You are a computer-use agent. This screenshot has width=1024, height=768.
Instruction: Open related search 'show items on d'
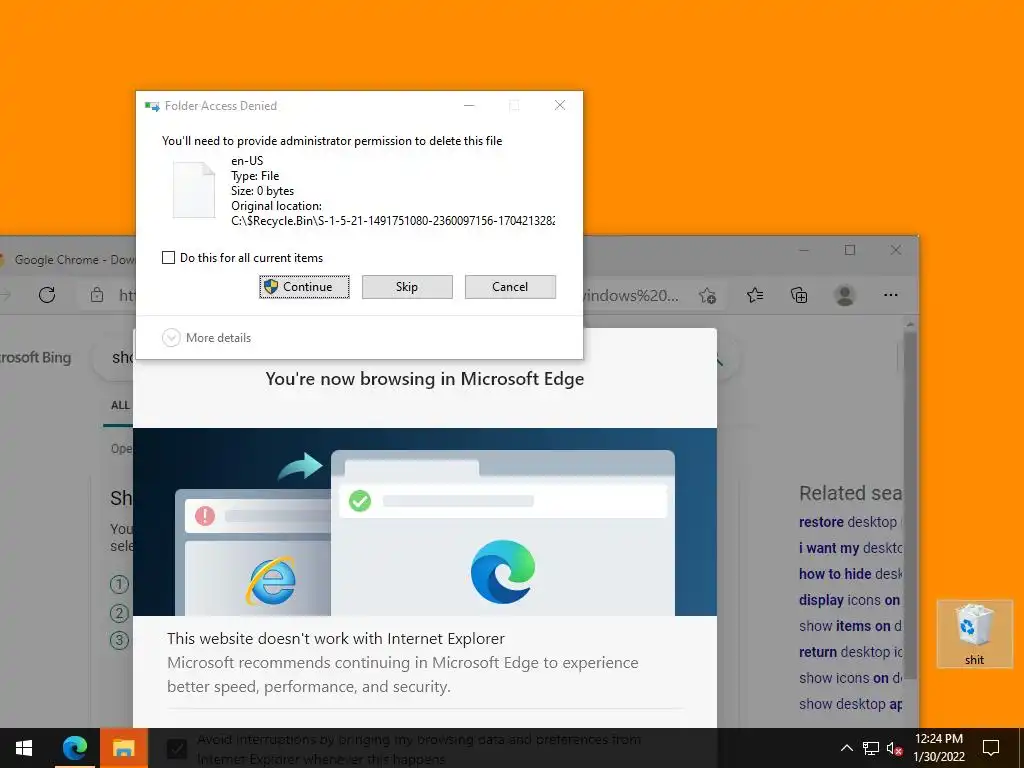(x=850, y=626)
